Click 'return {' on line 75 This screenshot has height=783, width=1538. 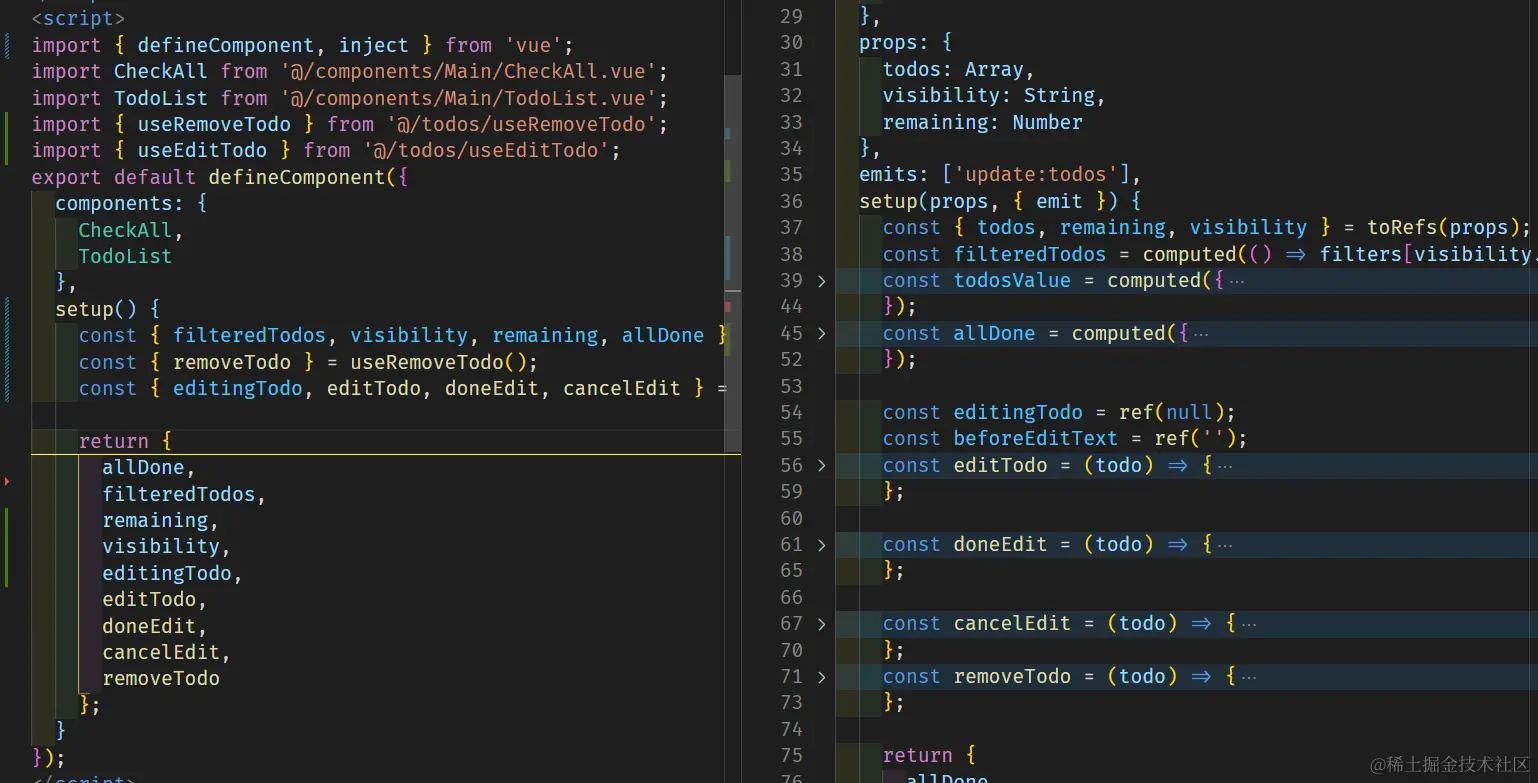930,755
